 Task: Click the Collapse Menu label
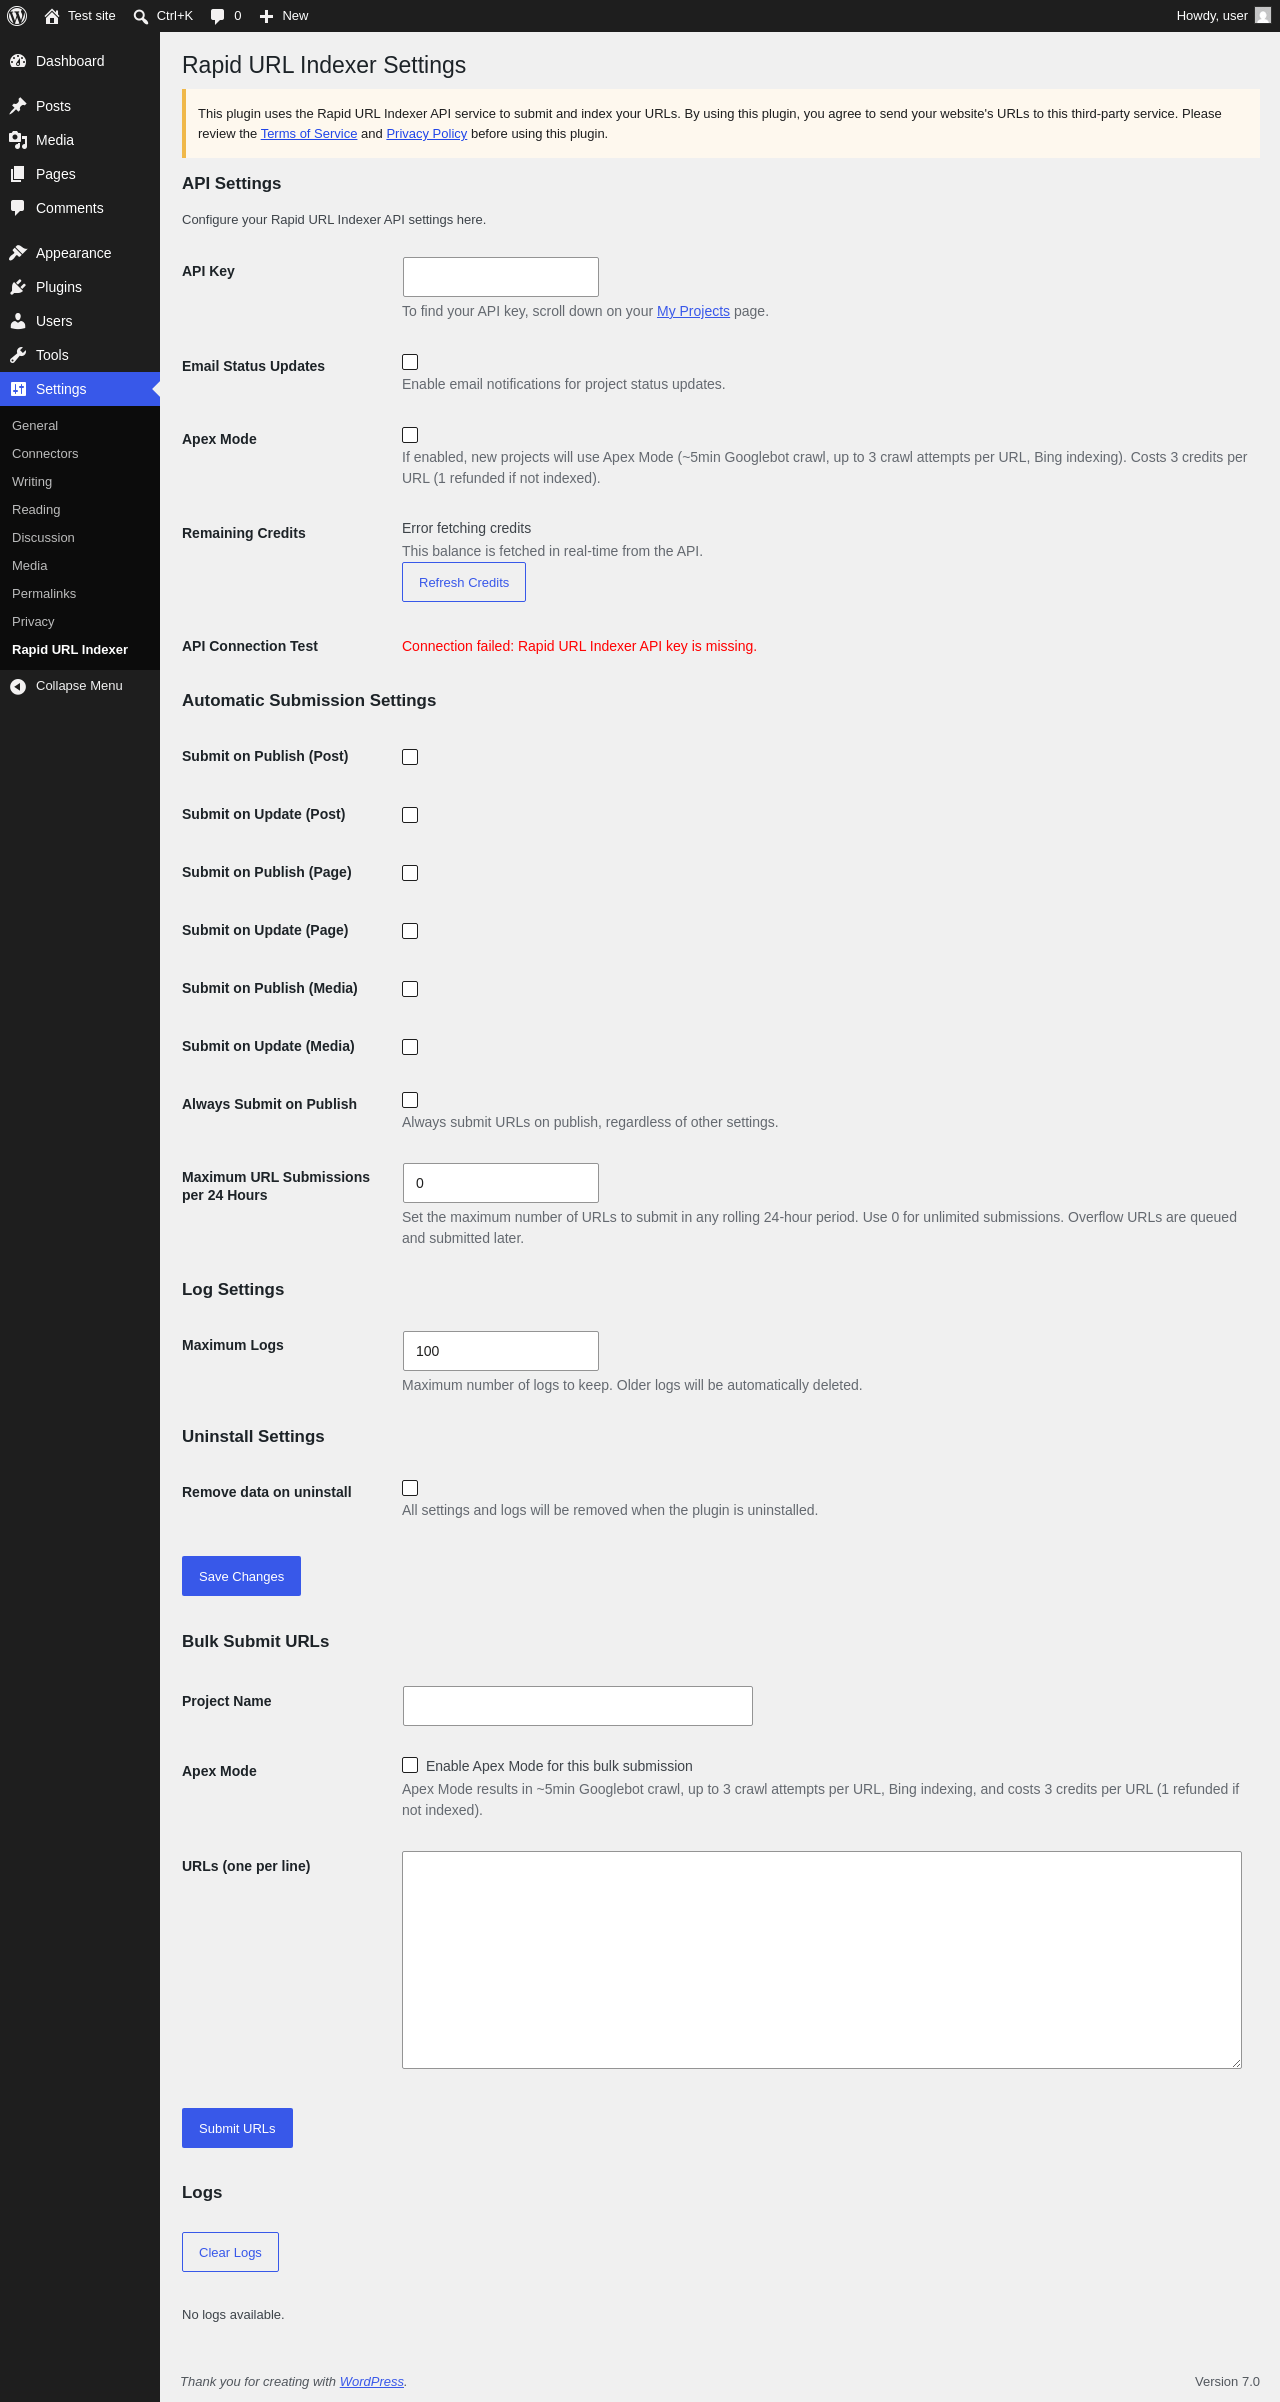[x=79, y=686]
